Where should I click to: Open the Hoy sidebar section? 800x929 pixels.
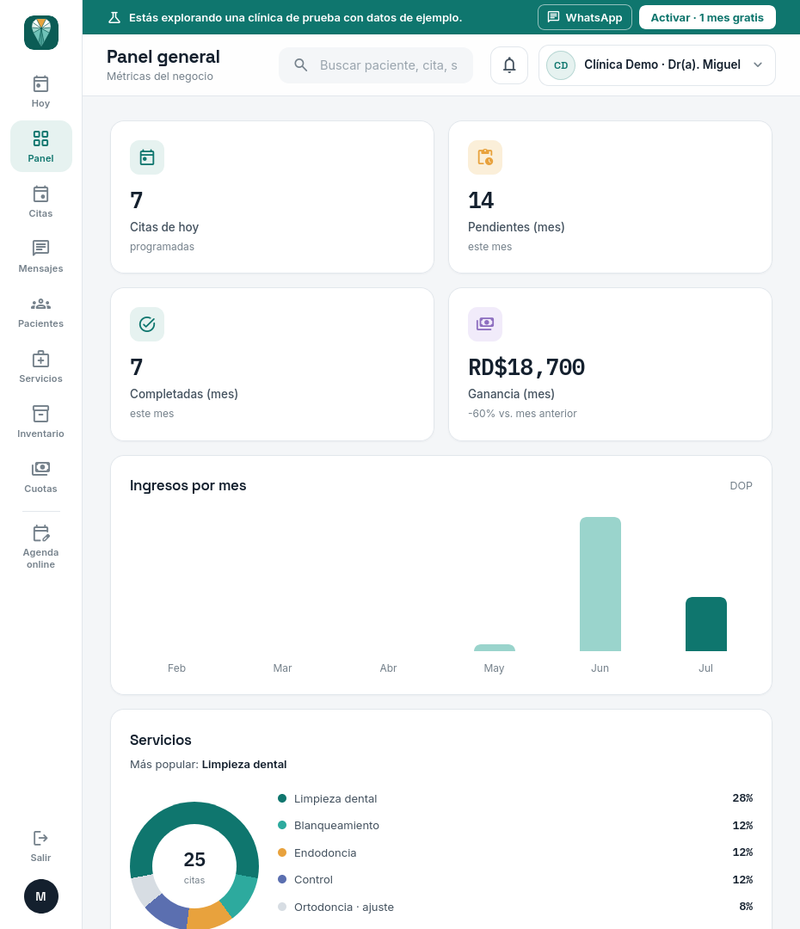pos(41,92)
